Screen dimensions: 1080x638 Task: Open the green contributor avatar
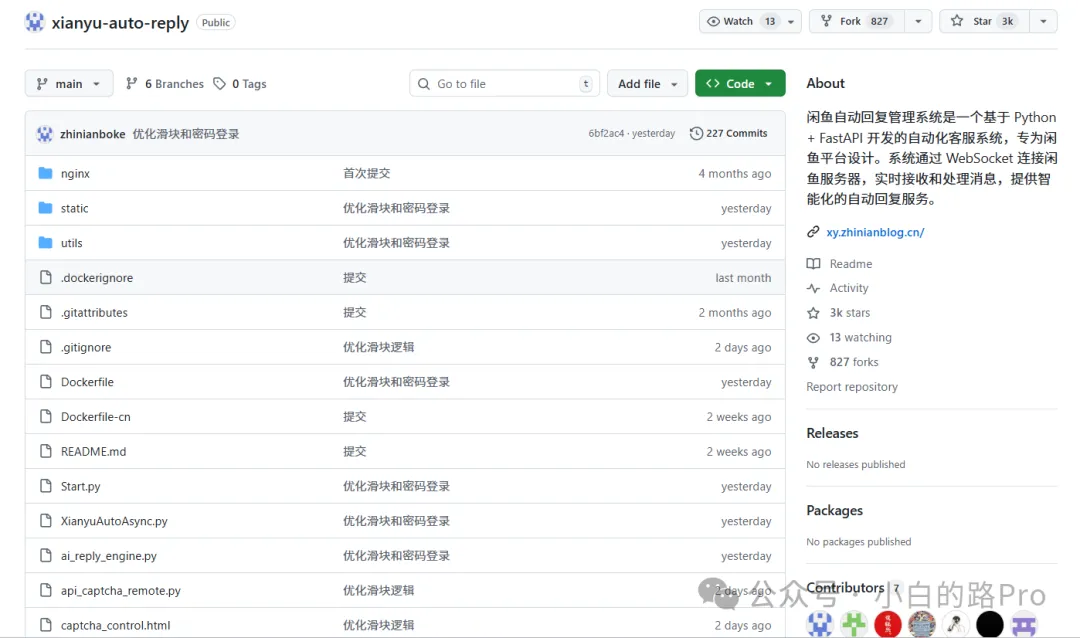click(854, 624)
